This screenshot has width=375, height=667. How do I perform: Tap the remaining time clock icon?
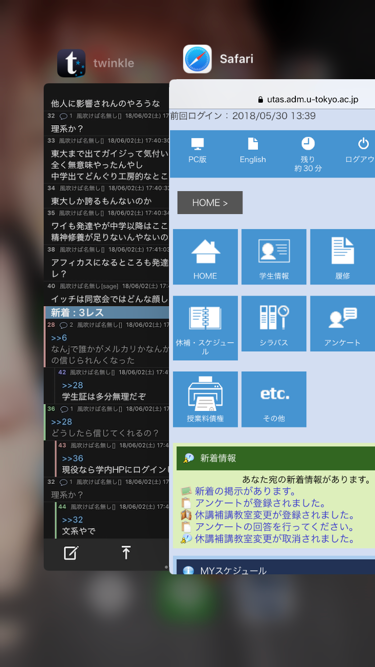click(308, 144)
